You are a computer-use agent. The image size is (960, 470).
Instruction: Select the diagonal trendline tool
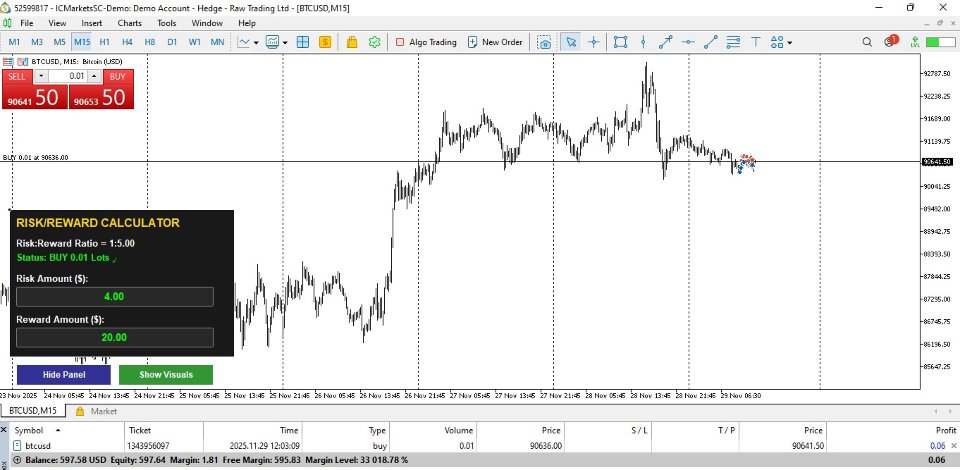pos(711,42)
